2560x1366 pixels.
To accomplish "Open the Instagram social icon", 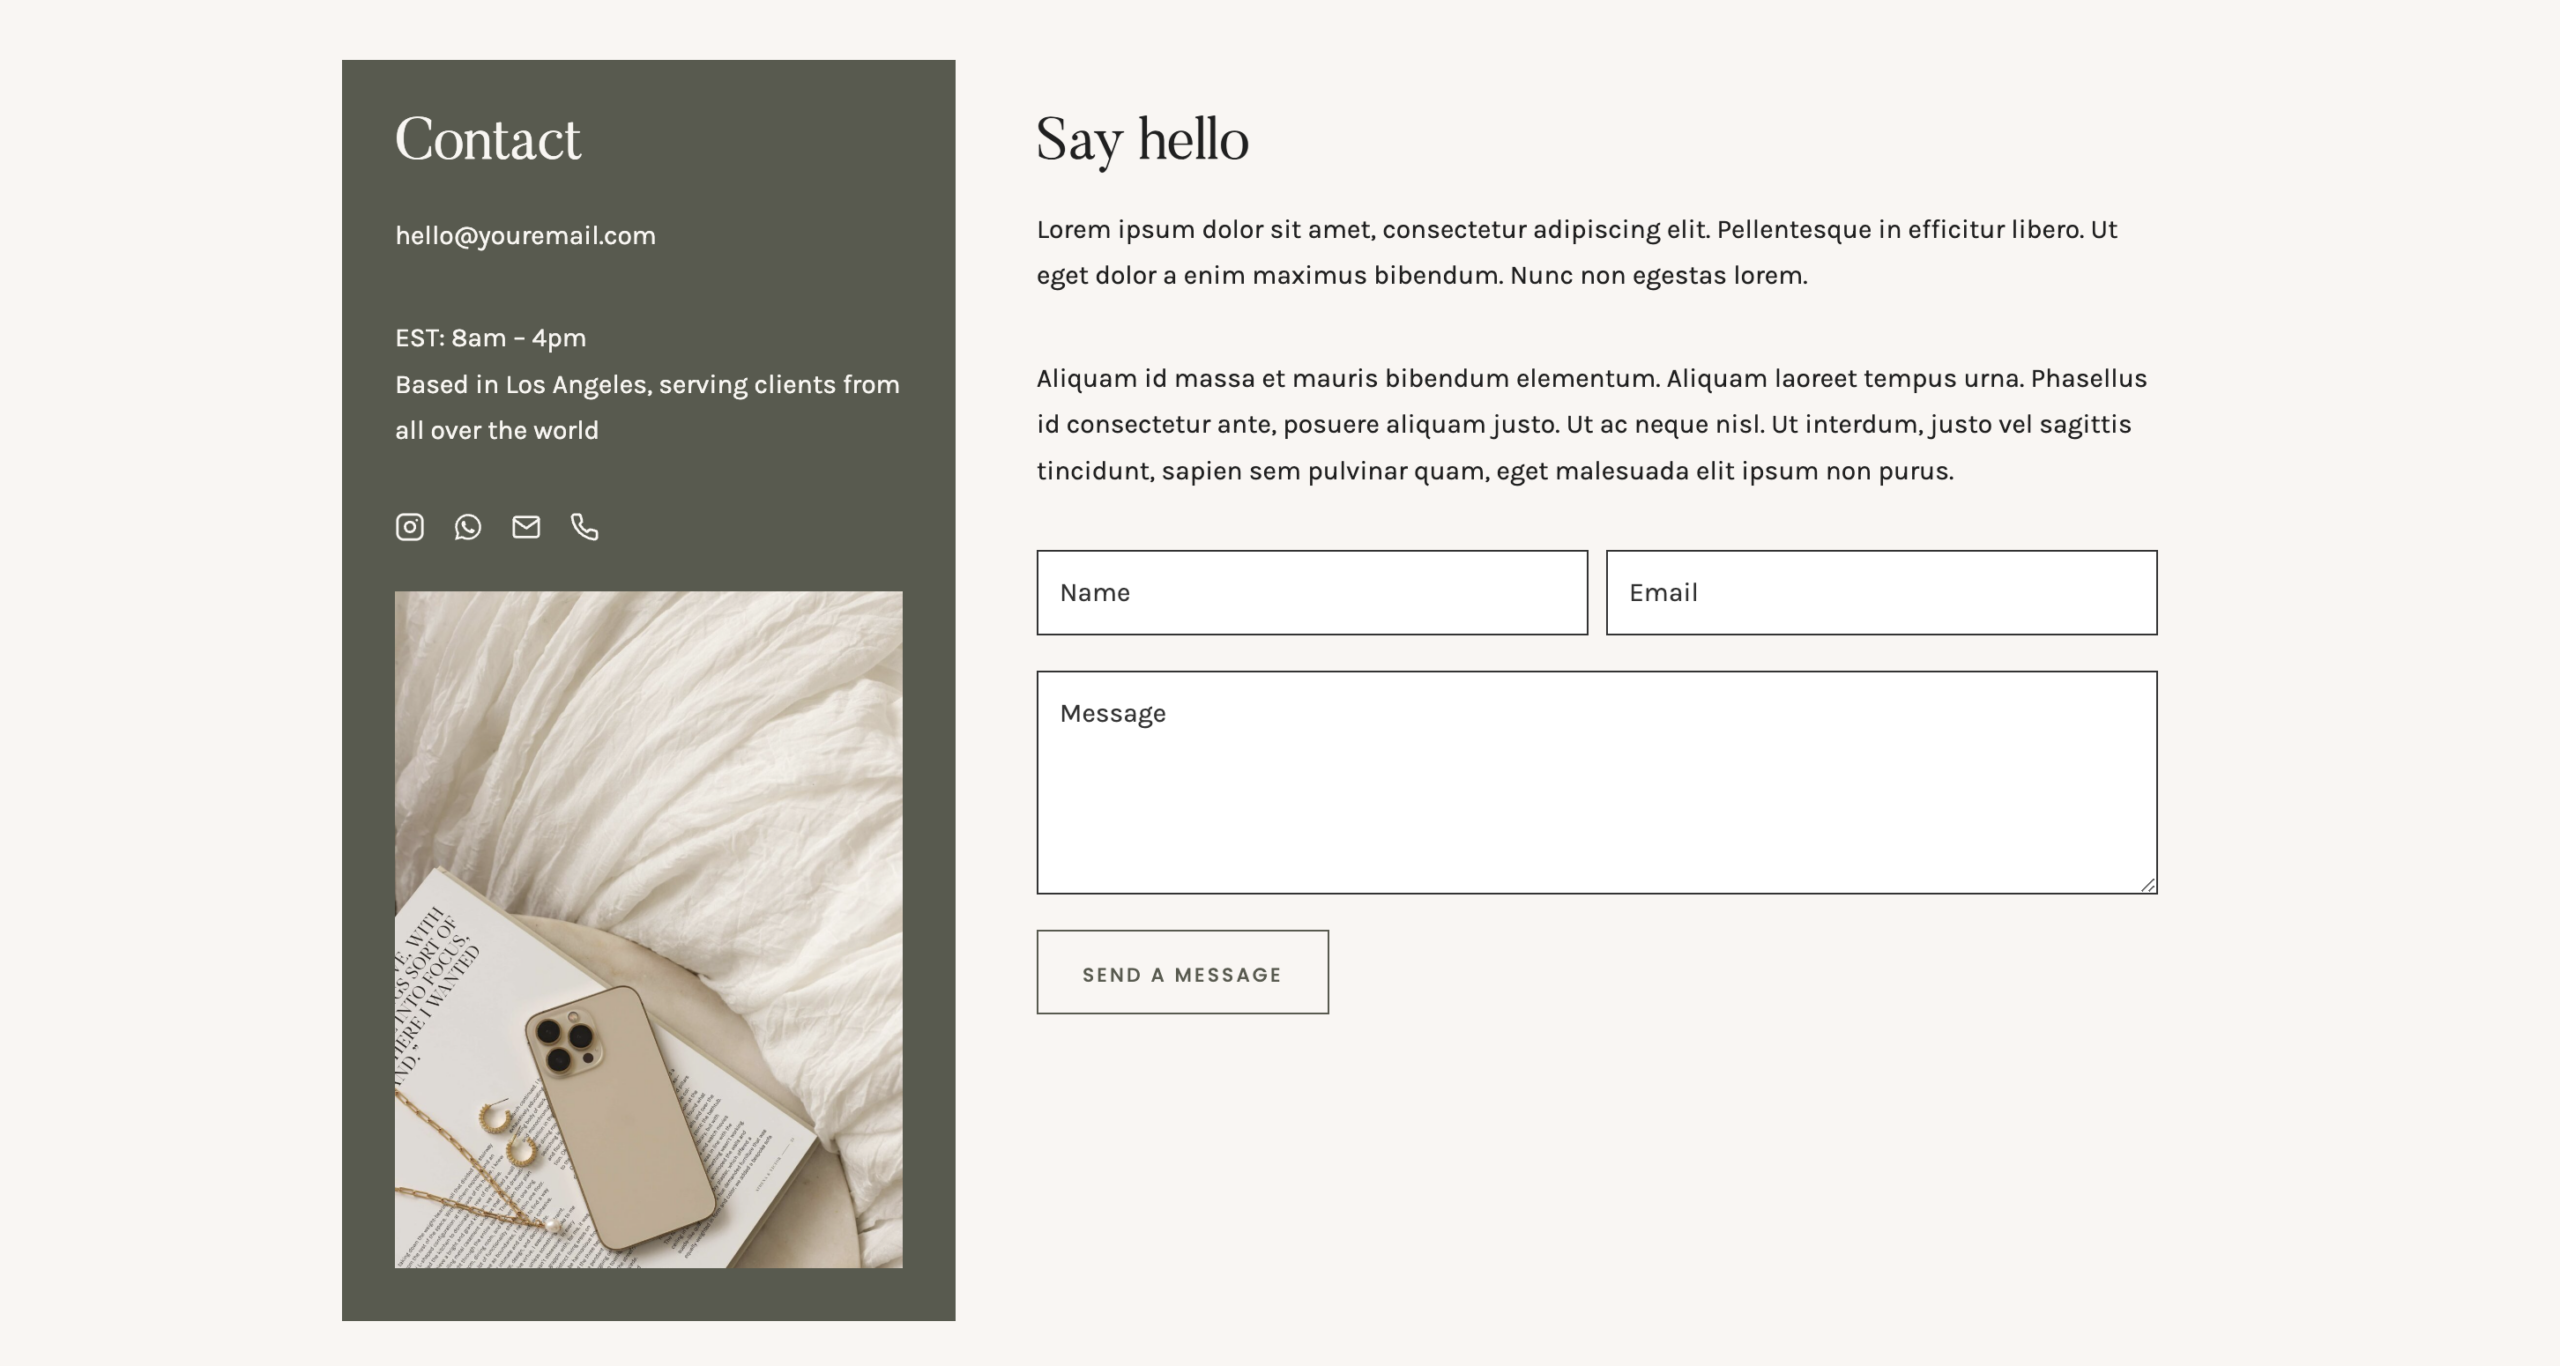I will 409,527.
